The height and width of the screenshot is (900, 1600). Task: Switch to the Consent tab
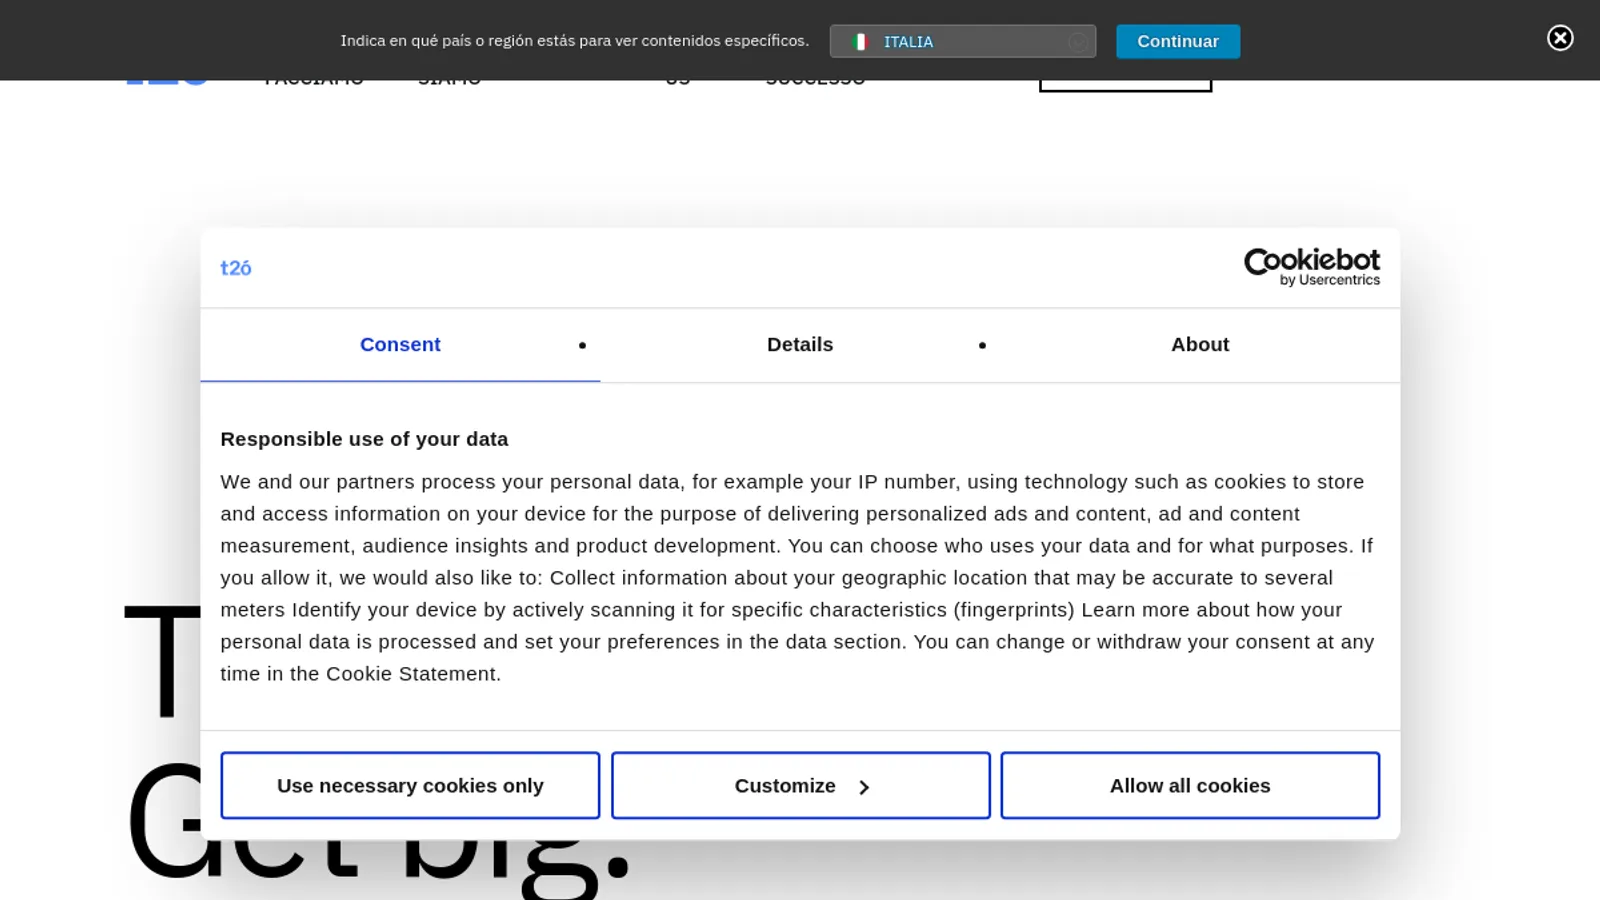click(400, 344)
